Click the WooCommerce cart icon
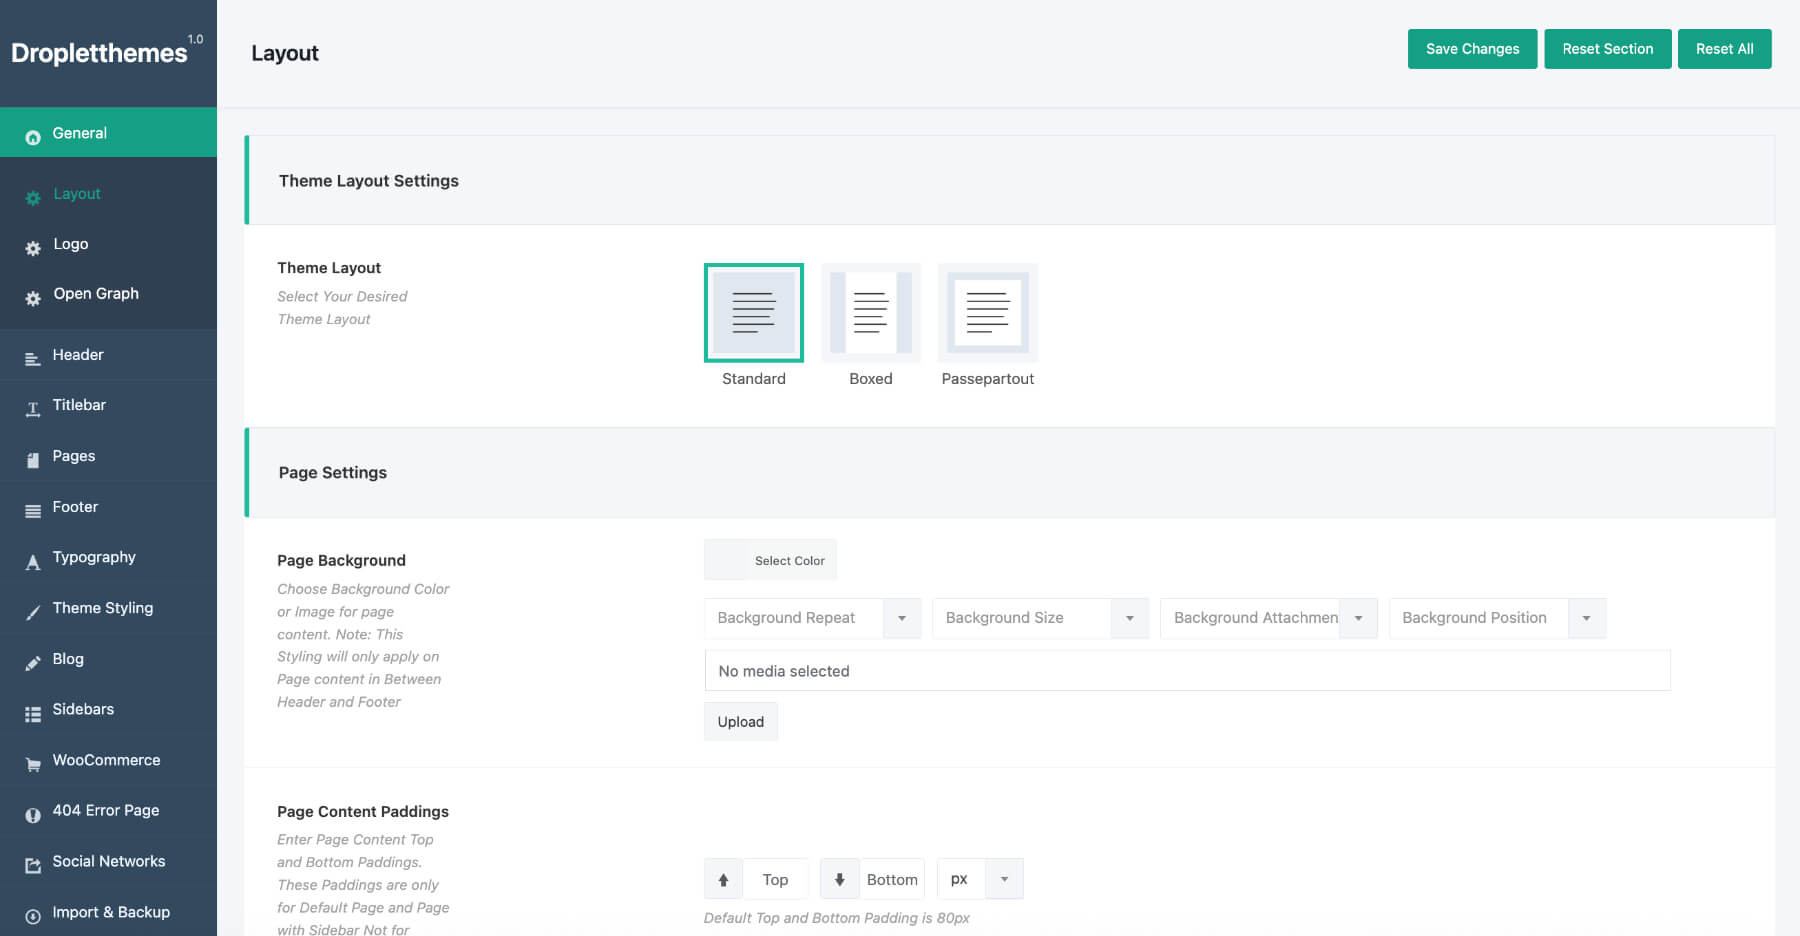1800x936 pixels. point(33,763)
